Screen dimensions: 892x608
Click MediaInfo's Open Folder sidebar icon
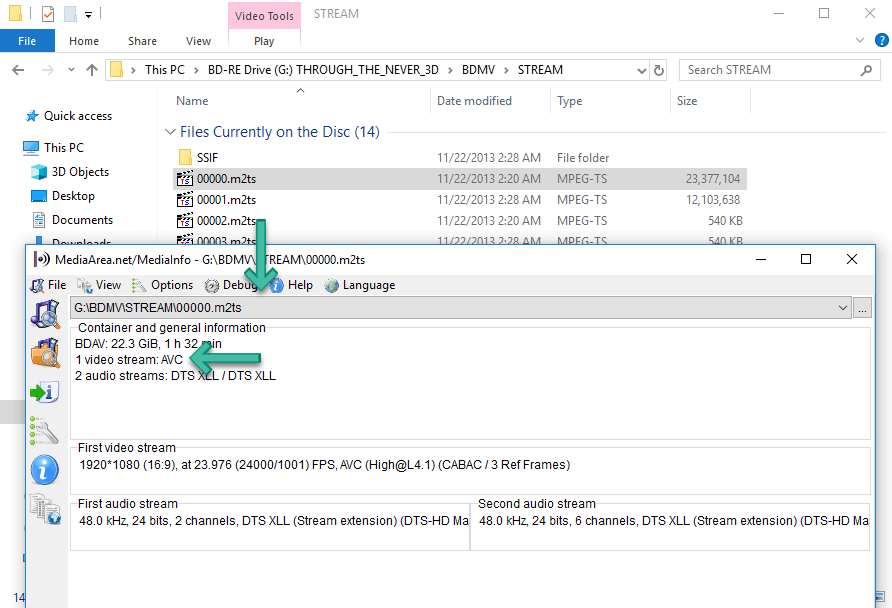coord(46,353)
